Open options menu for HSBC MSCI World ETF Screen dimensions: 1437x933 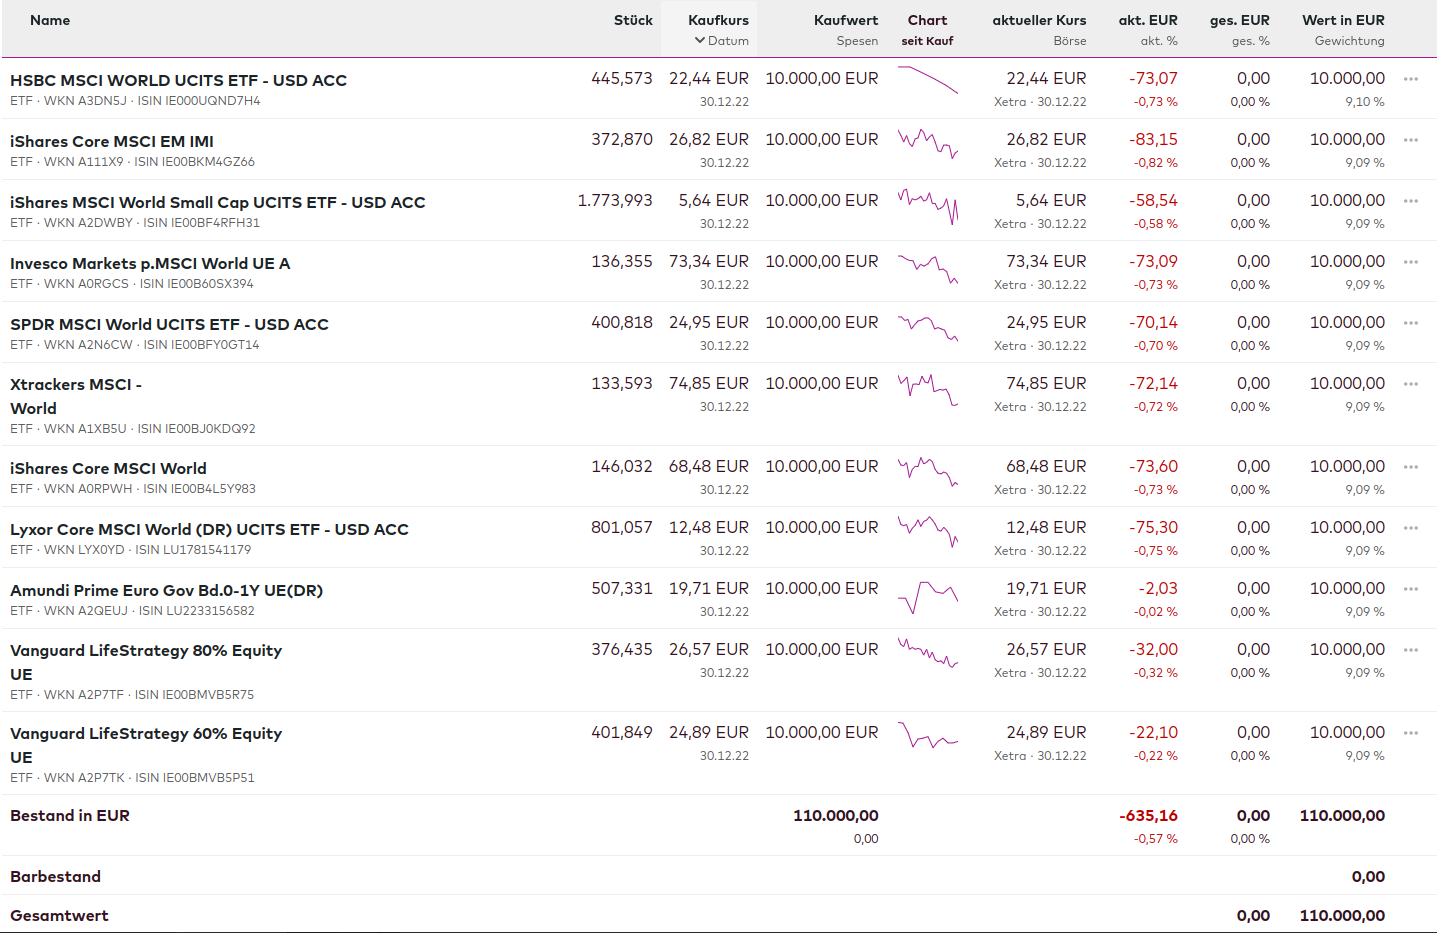(1410, 79)
